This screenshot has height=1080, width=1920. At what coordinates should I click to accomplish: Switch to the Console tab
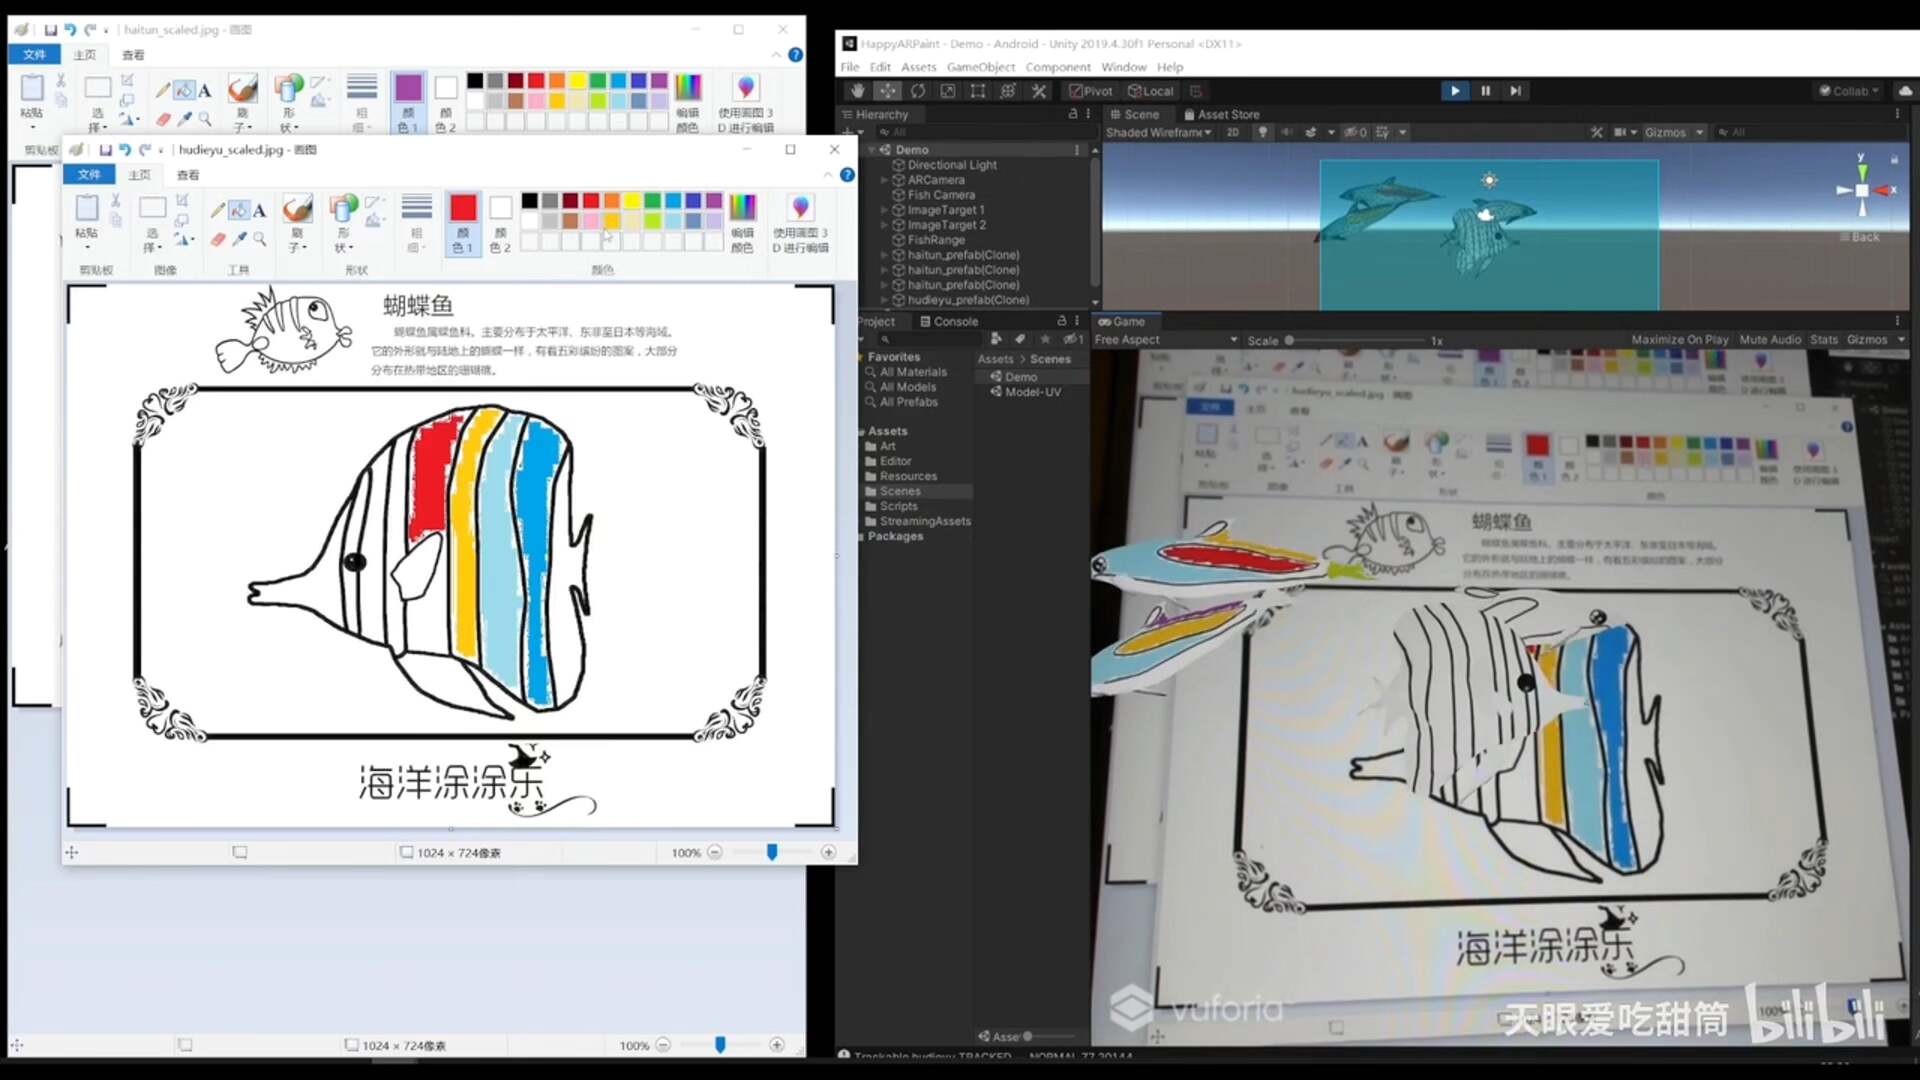pyautogui.click(x=949, y=321)
